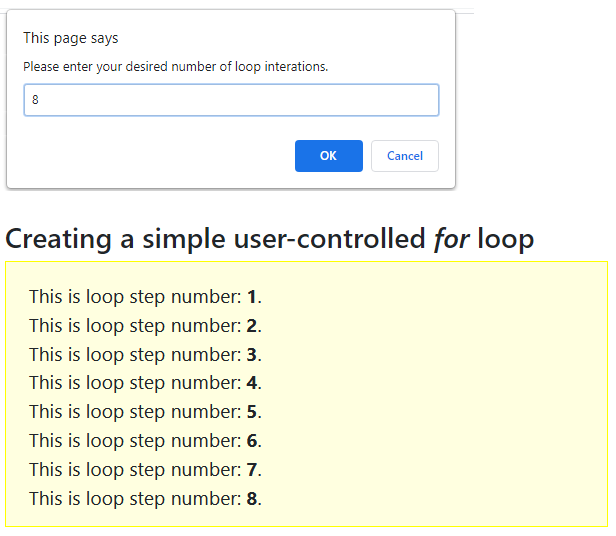Select the 'loop step number: 3' line

145,355
